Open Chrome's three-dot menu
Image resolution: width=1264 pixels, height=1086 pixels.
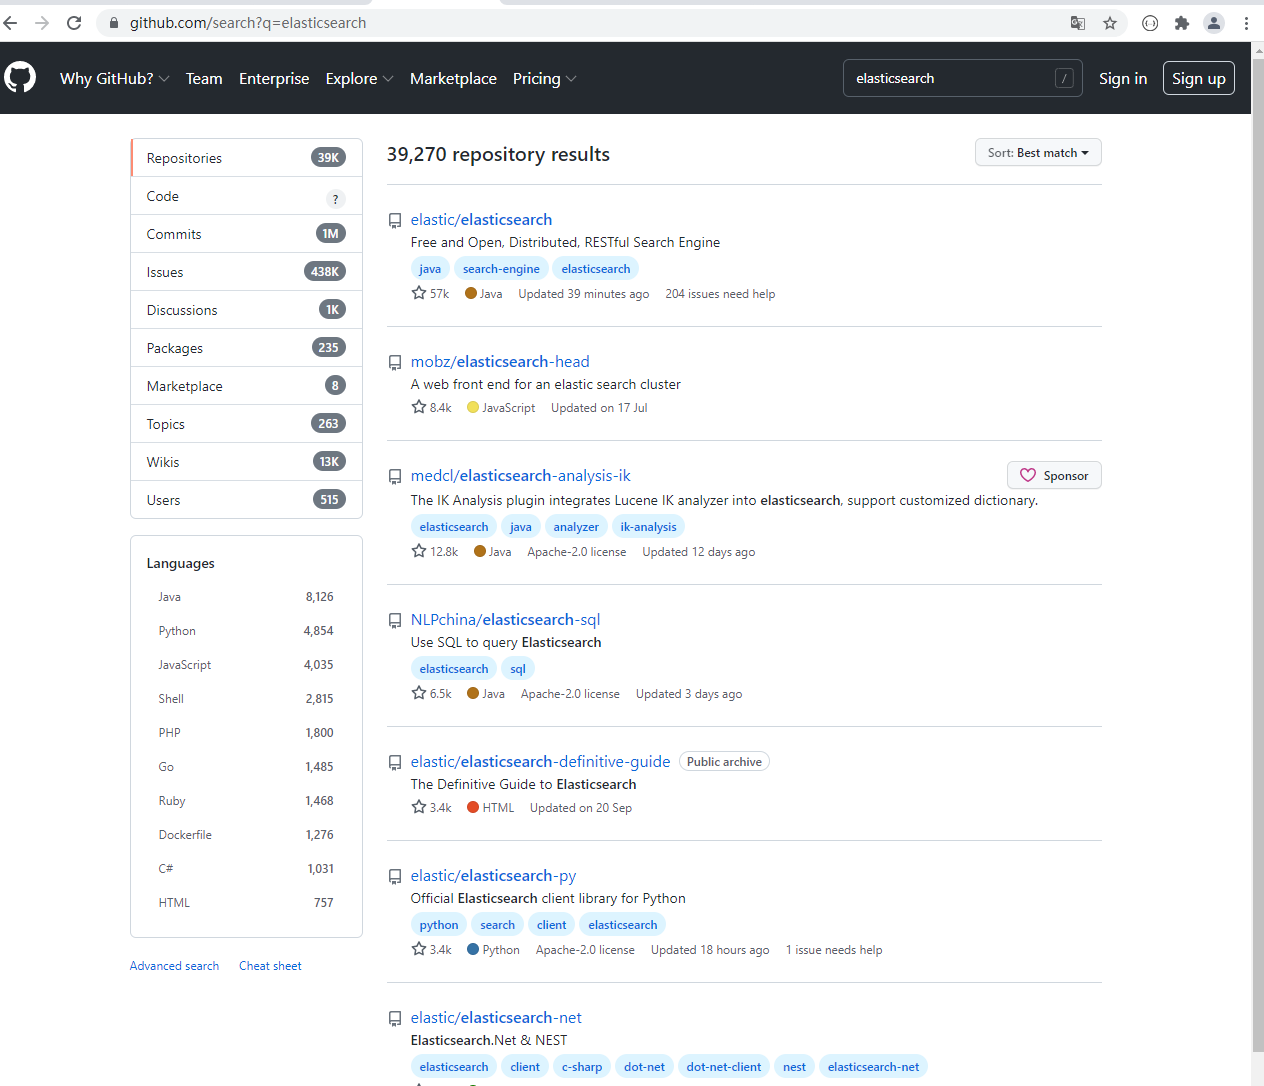pyautogui.click(x=1246, y=23)
